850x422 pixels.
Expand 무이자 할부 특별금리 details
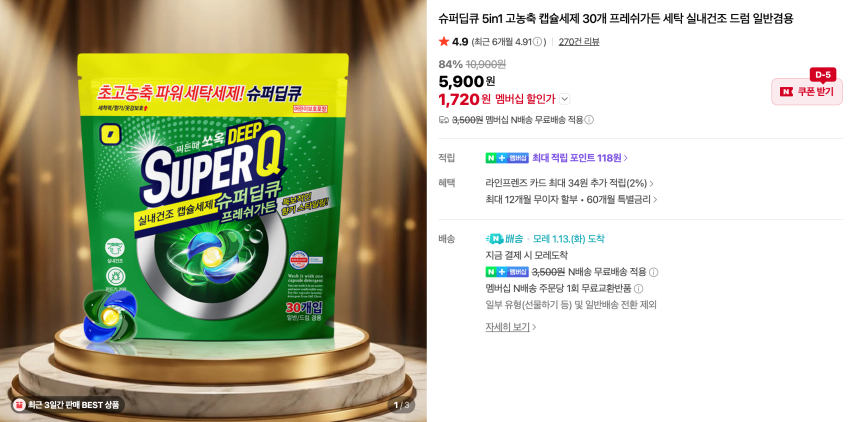(571, 200)
